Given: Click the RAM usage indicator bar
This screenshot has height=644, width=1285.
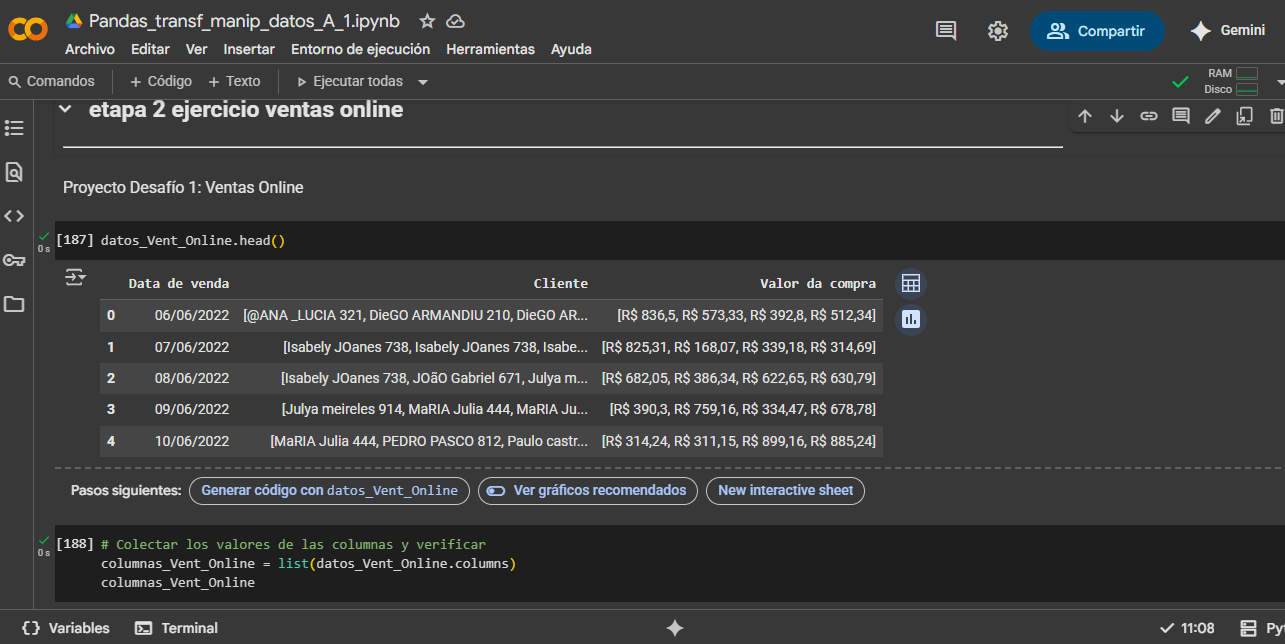Looking at the screenshot, I should pyautogui.click(x=1246, y=73).
